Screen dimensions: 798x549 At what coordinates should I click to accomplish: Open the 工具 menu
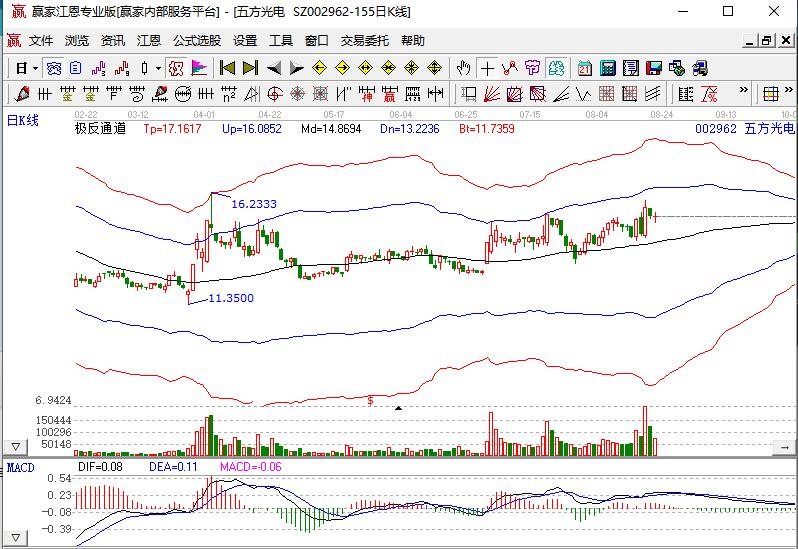pyautogui.click(x=280, y=41)
